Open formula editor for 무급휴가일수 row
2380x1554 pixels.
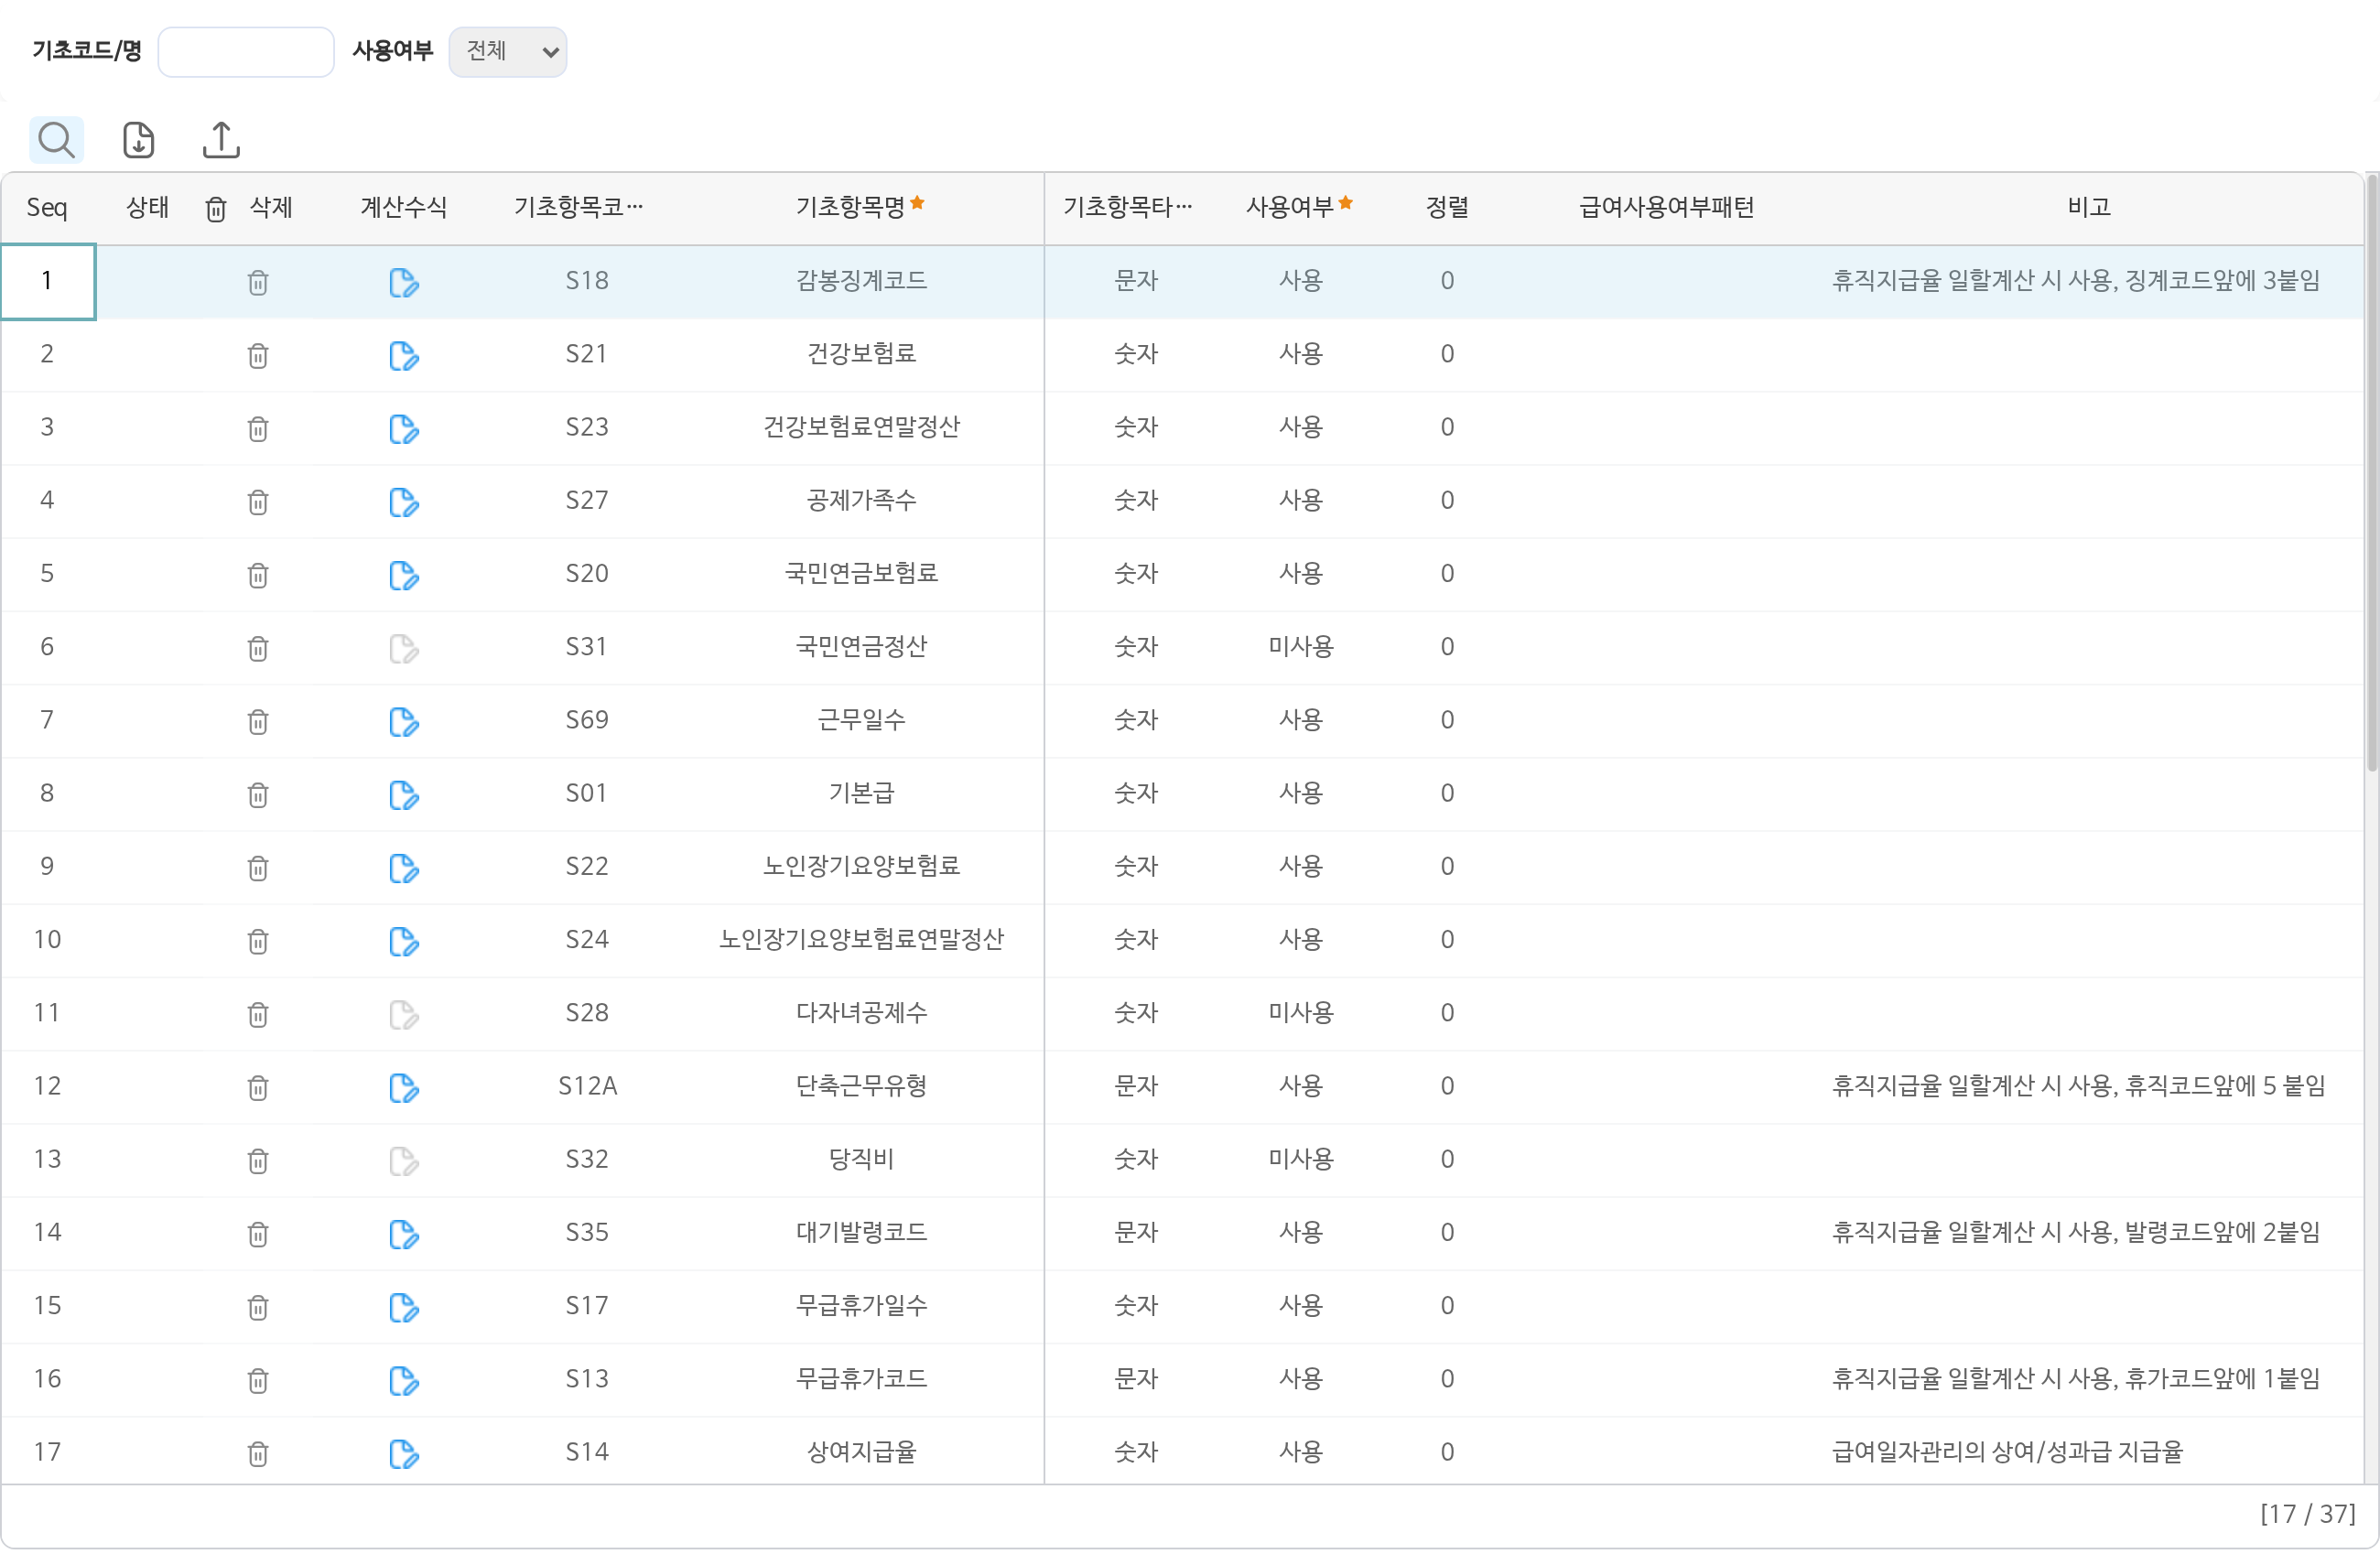click(x=404, y=1307)
